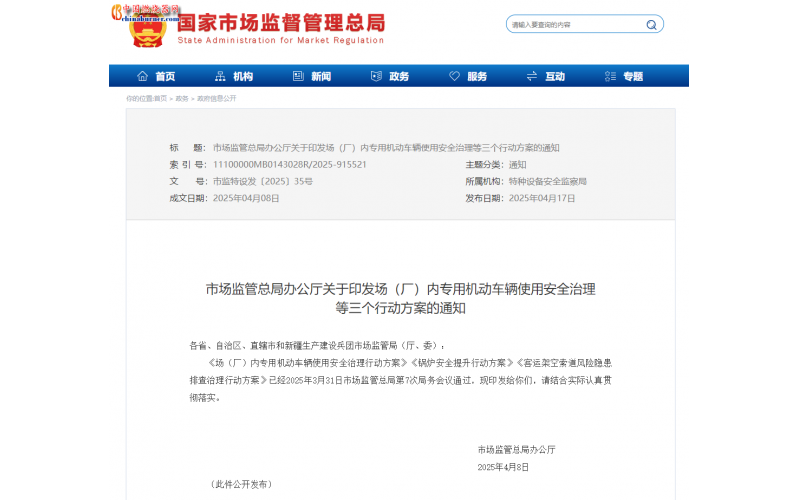Click the 索引号 label
Viewport: 800px width, 500px height.
tap(188, 165)
